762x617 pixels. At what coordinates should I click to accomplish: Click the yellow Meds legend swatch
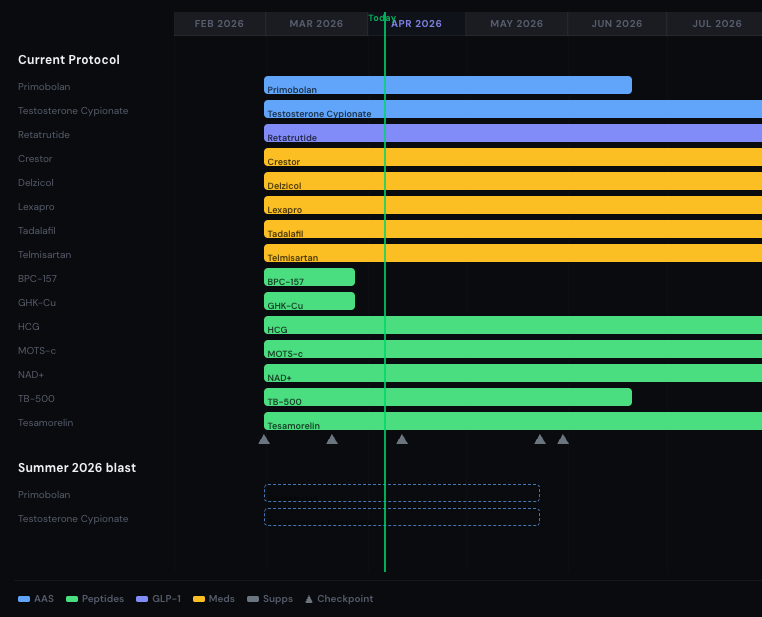[199, 599]
